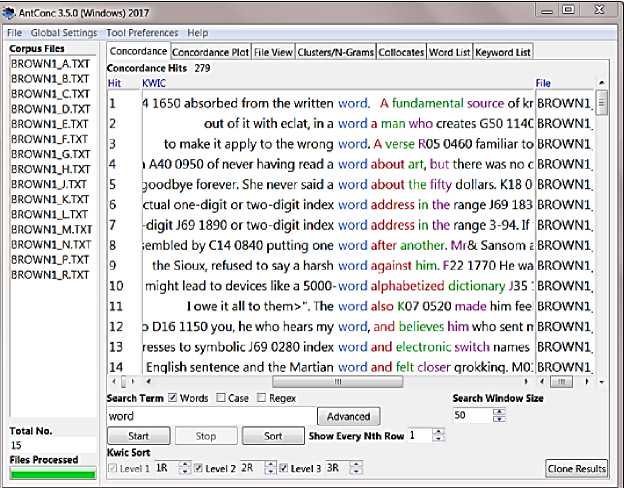This screenshot has height=488, width=626.
Task: Enable the Regex checkbox
Action: click(261, 398)
